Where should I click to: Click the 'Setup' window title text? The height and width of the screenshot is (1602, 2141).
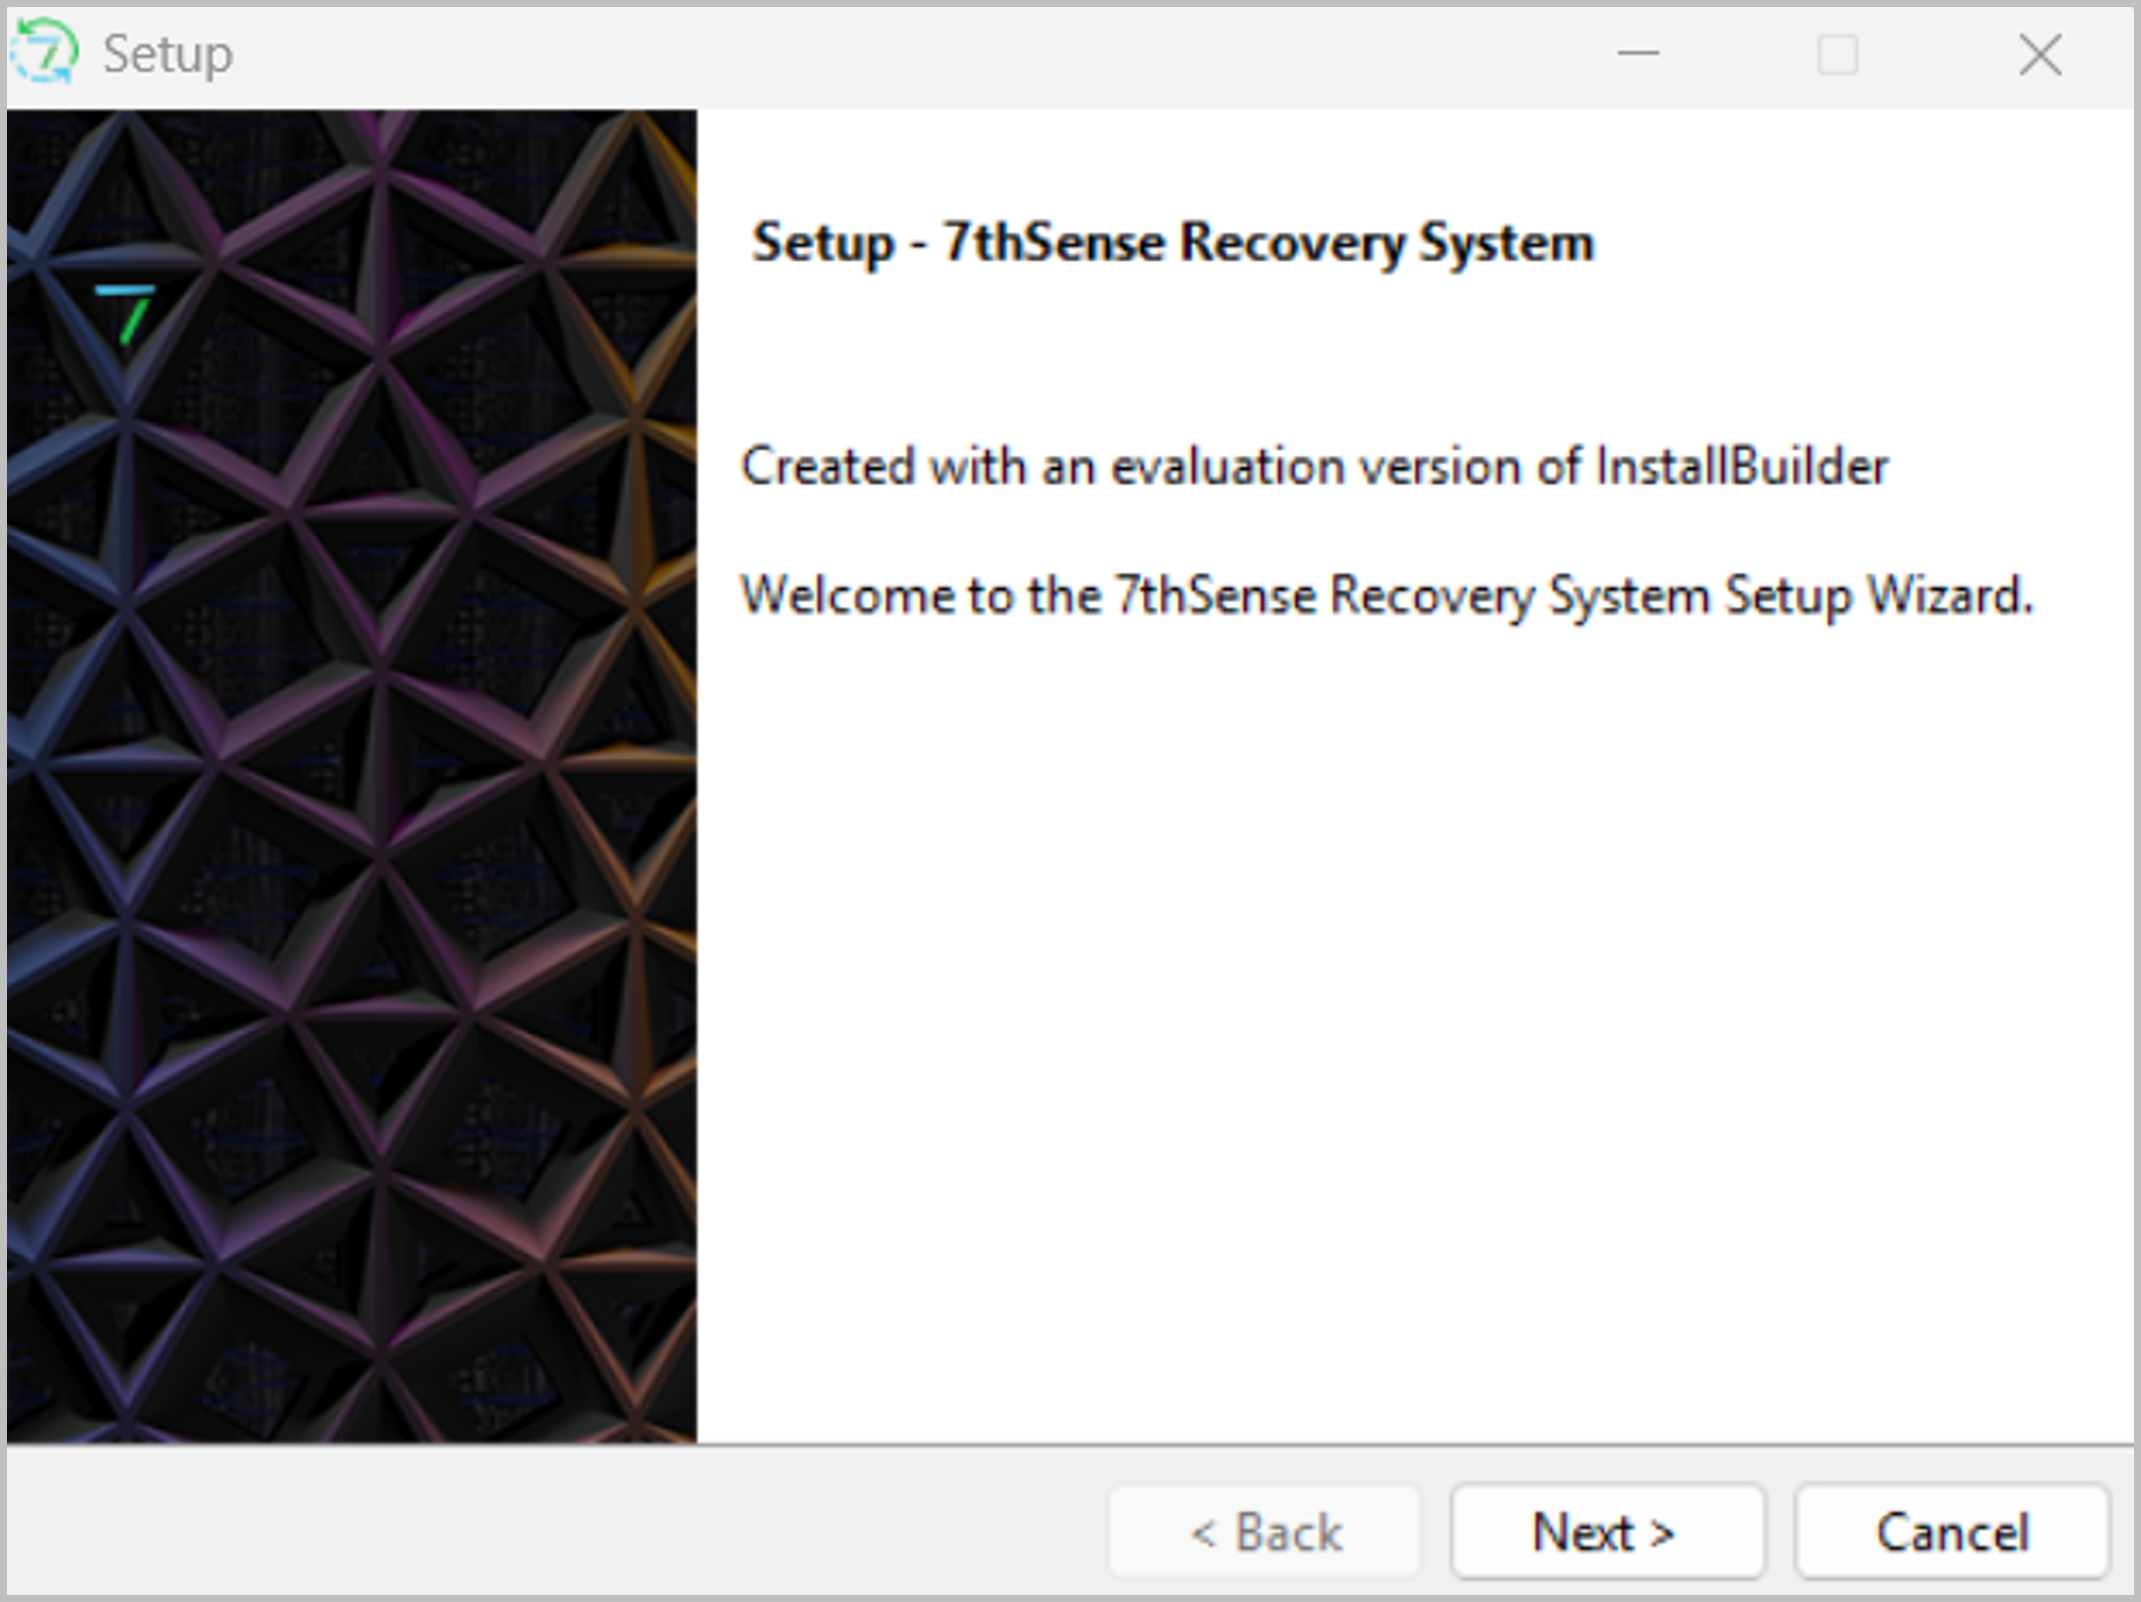[168, 55]
